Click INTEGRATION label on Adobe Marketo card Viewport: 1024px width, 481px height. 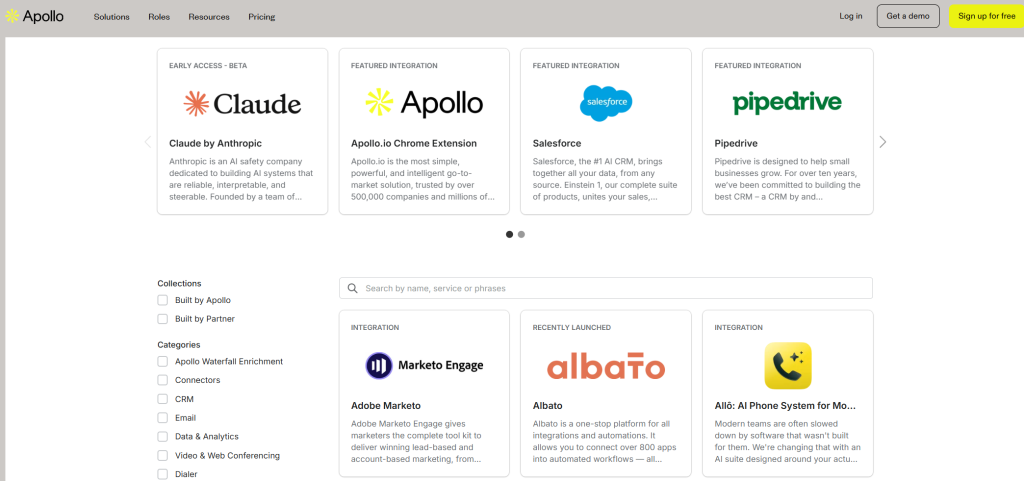375,328
